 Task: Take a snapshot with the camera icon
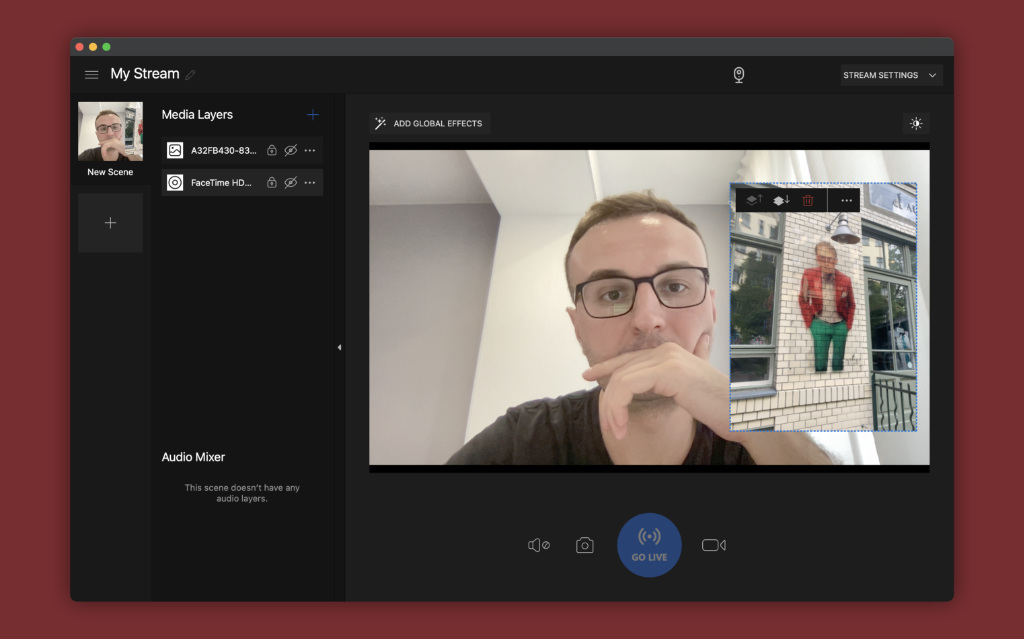pos(585,545)
